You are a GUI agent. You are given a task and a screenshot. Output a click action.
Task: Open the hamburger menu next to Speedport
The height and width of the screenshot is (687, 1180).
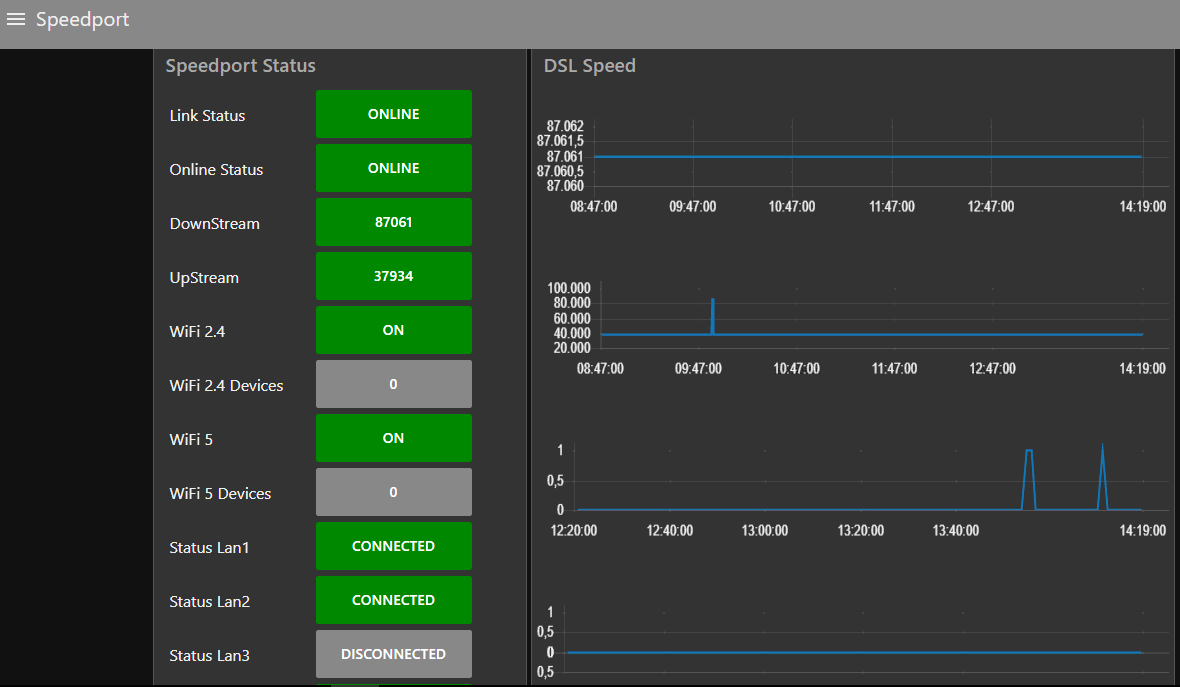[x=16, y=20]
